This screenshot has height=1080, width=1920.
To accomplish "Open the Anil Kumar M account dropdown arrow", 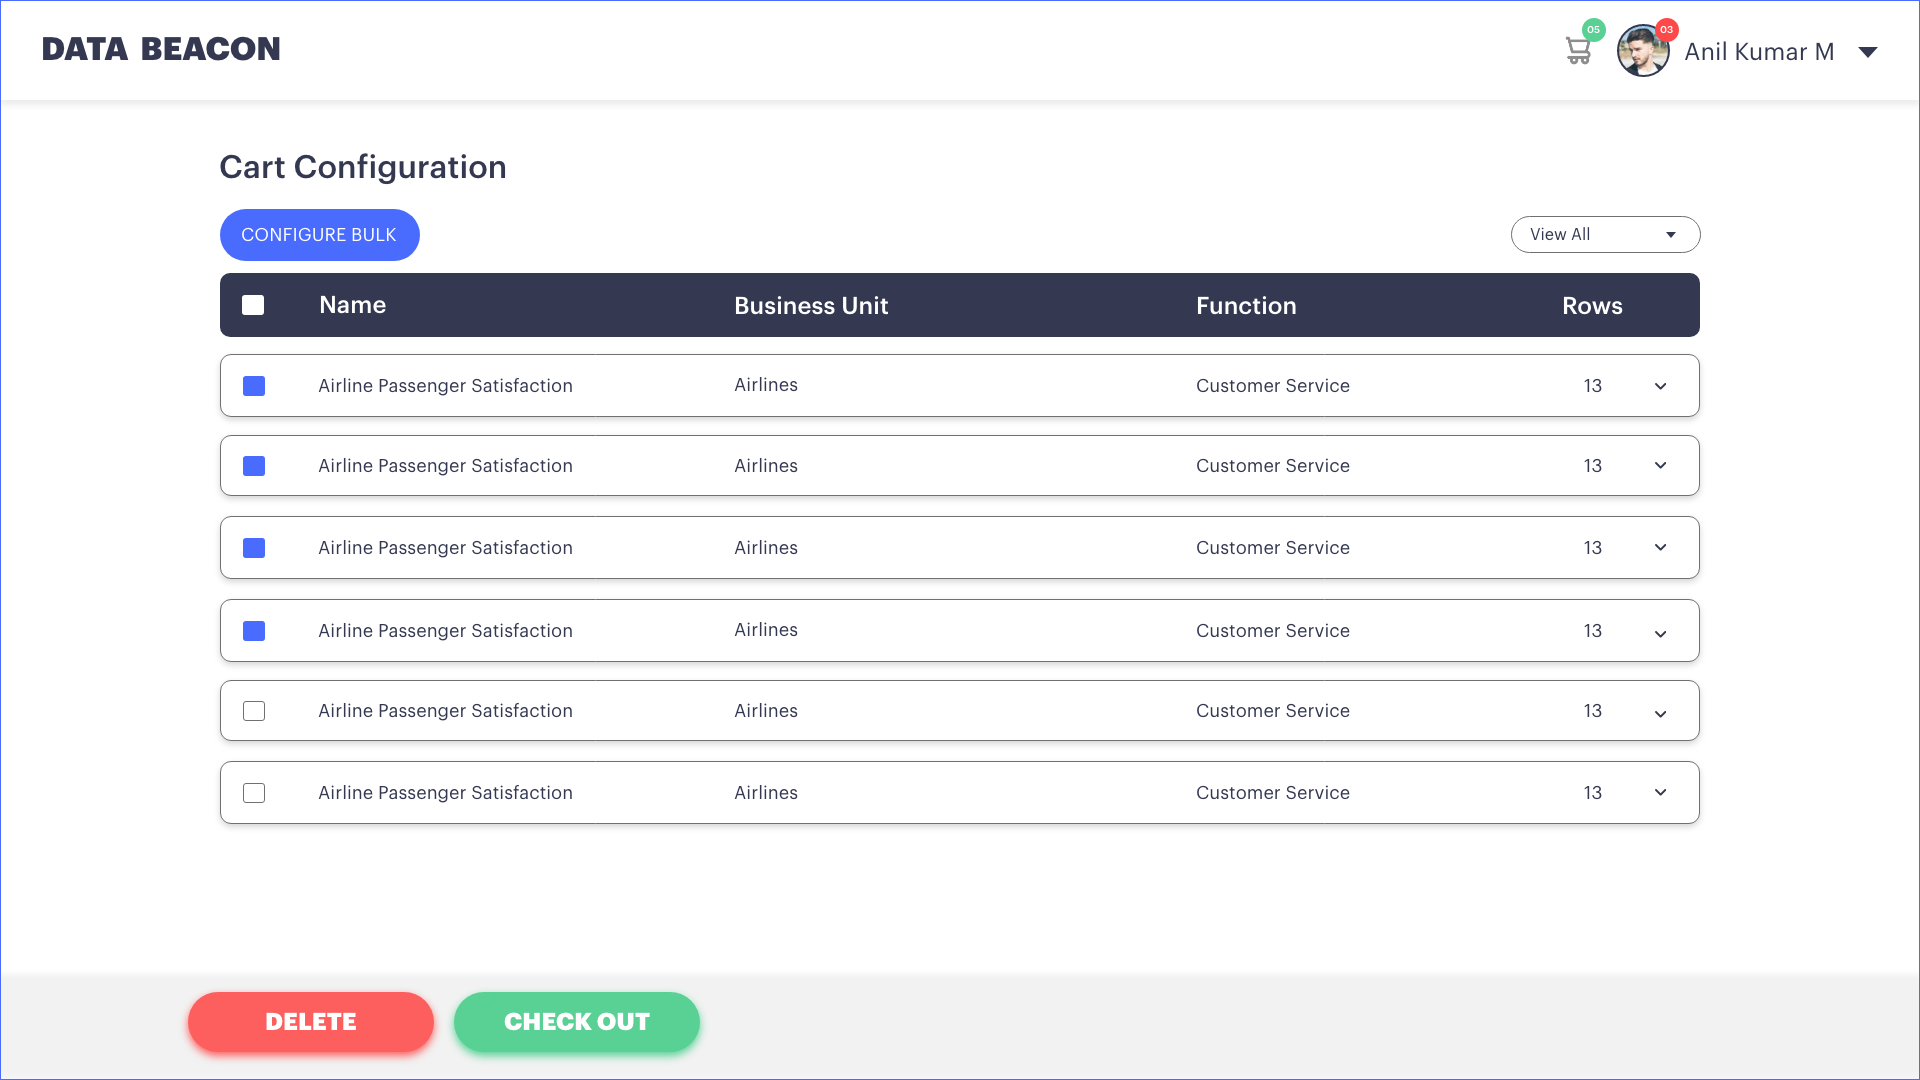I will [1867, 52].
